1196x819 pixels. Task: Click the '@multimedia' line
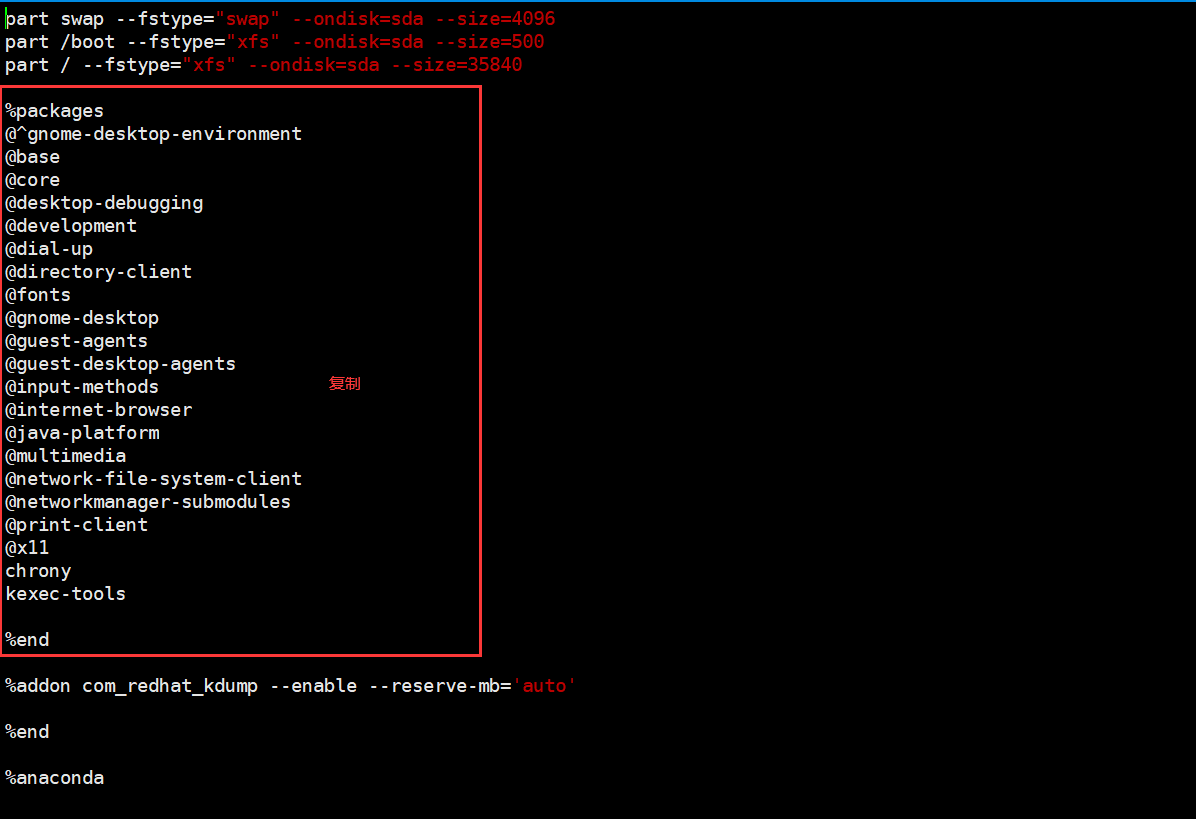(x=66, y=455)
